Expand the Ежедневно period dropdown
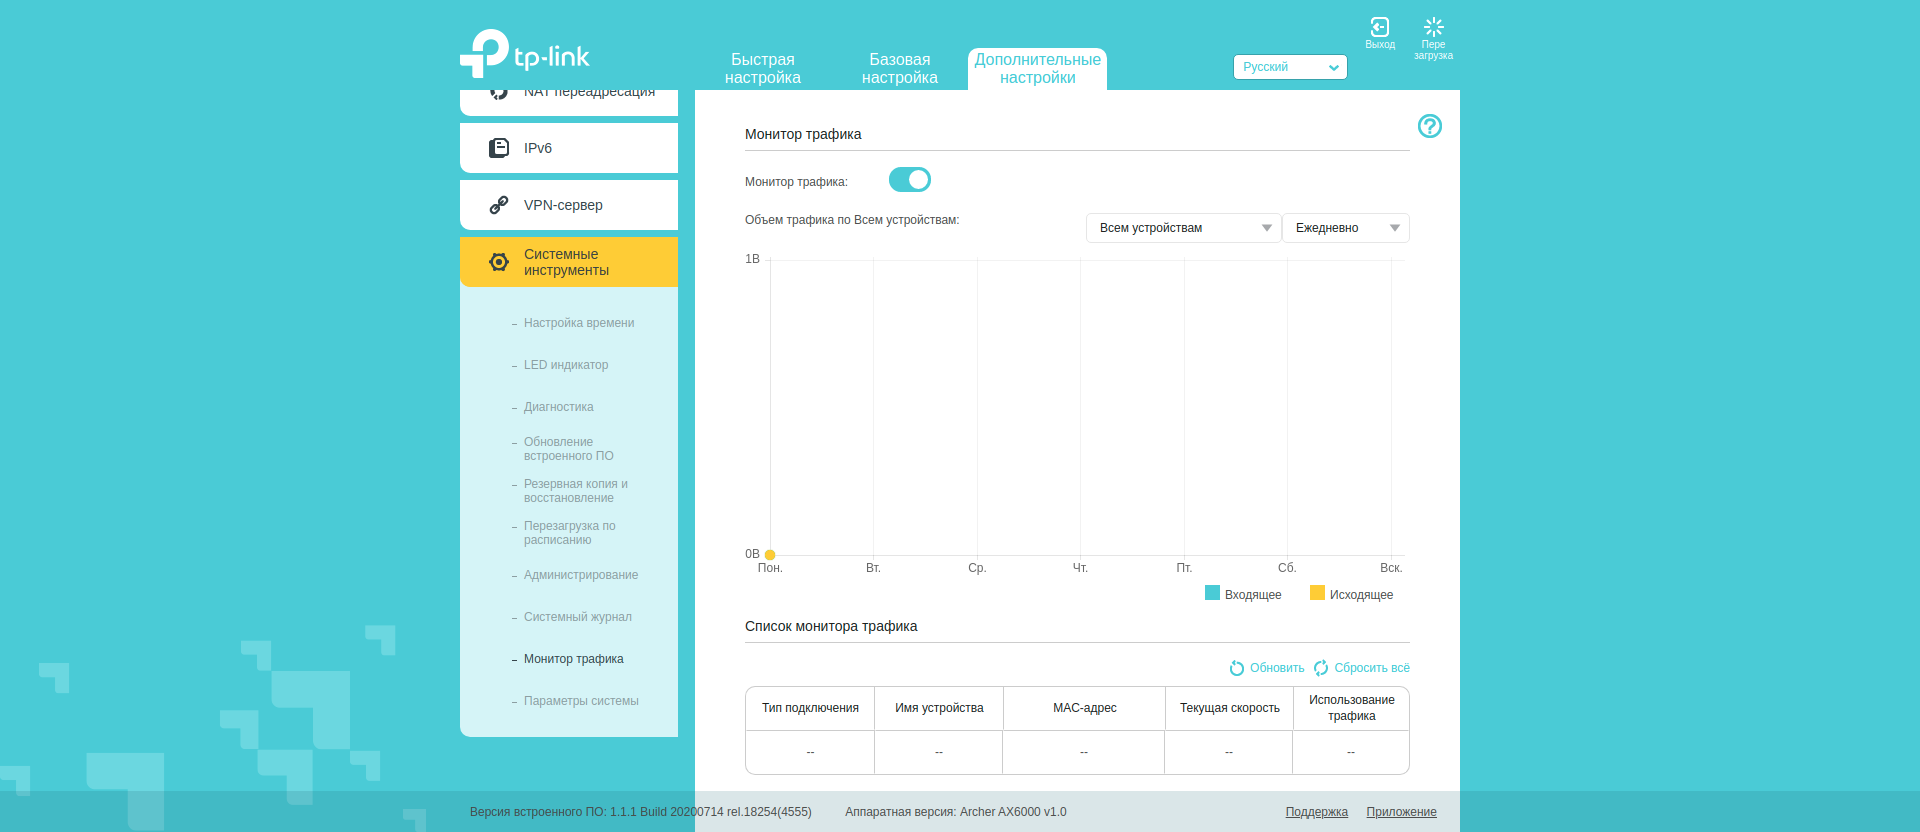 [1345, 228]
